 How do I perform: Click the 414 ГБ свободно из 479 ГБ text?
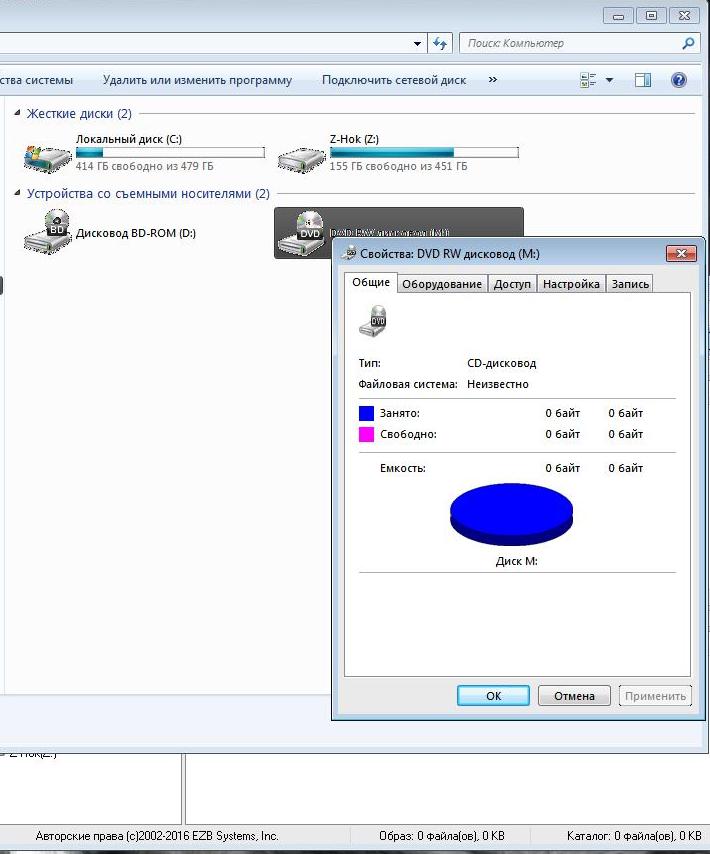point(144,166)
